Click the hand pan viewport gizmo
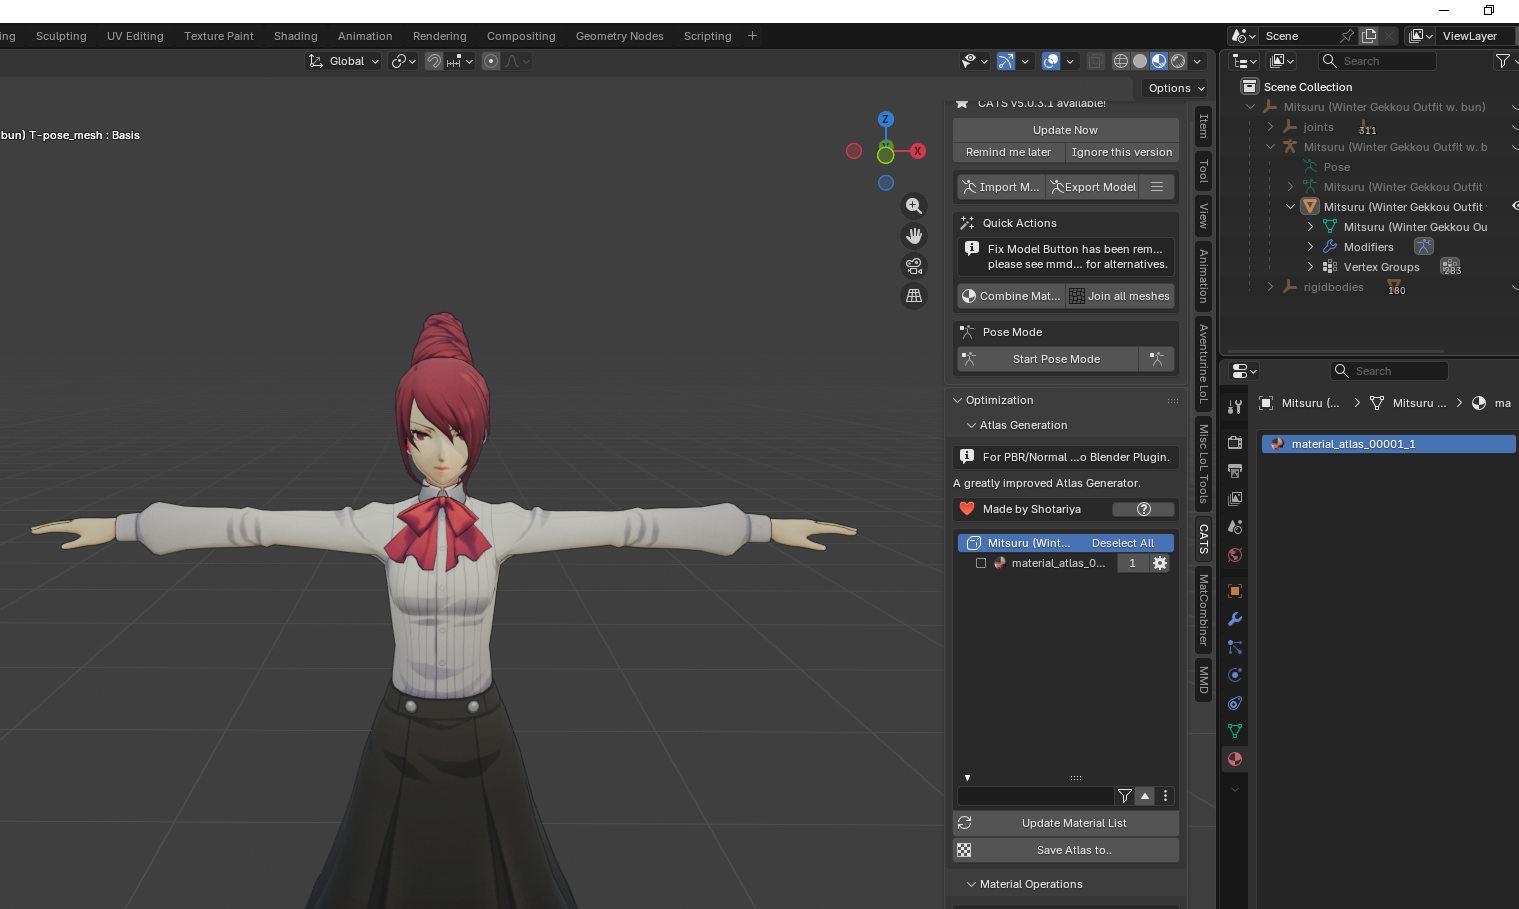The height and width of the screenshot is (909, 1519). (914, 236)
